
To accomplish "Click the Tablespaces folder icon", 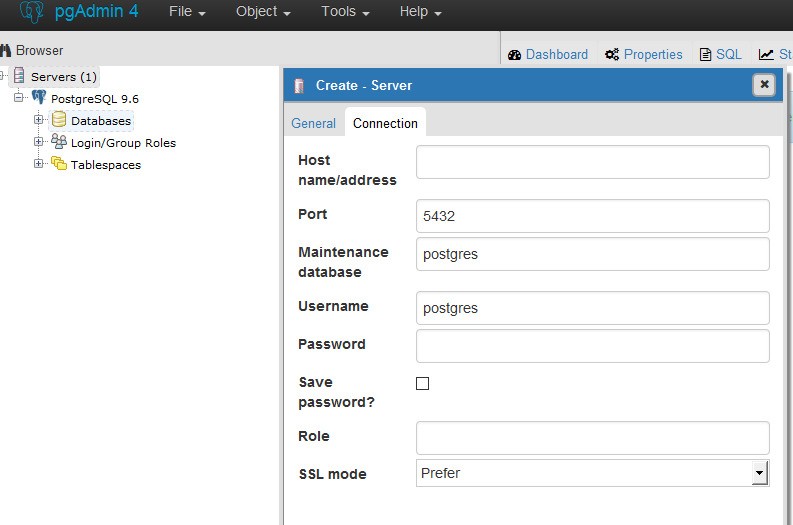I will coord(59,163).
